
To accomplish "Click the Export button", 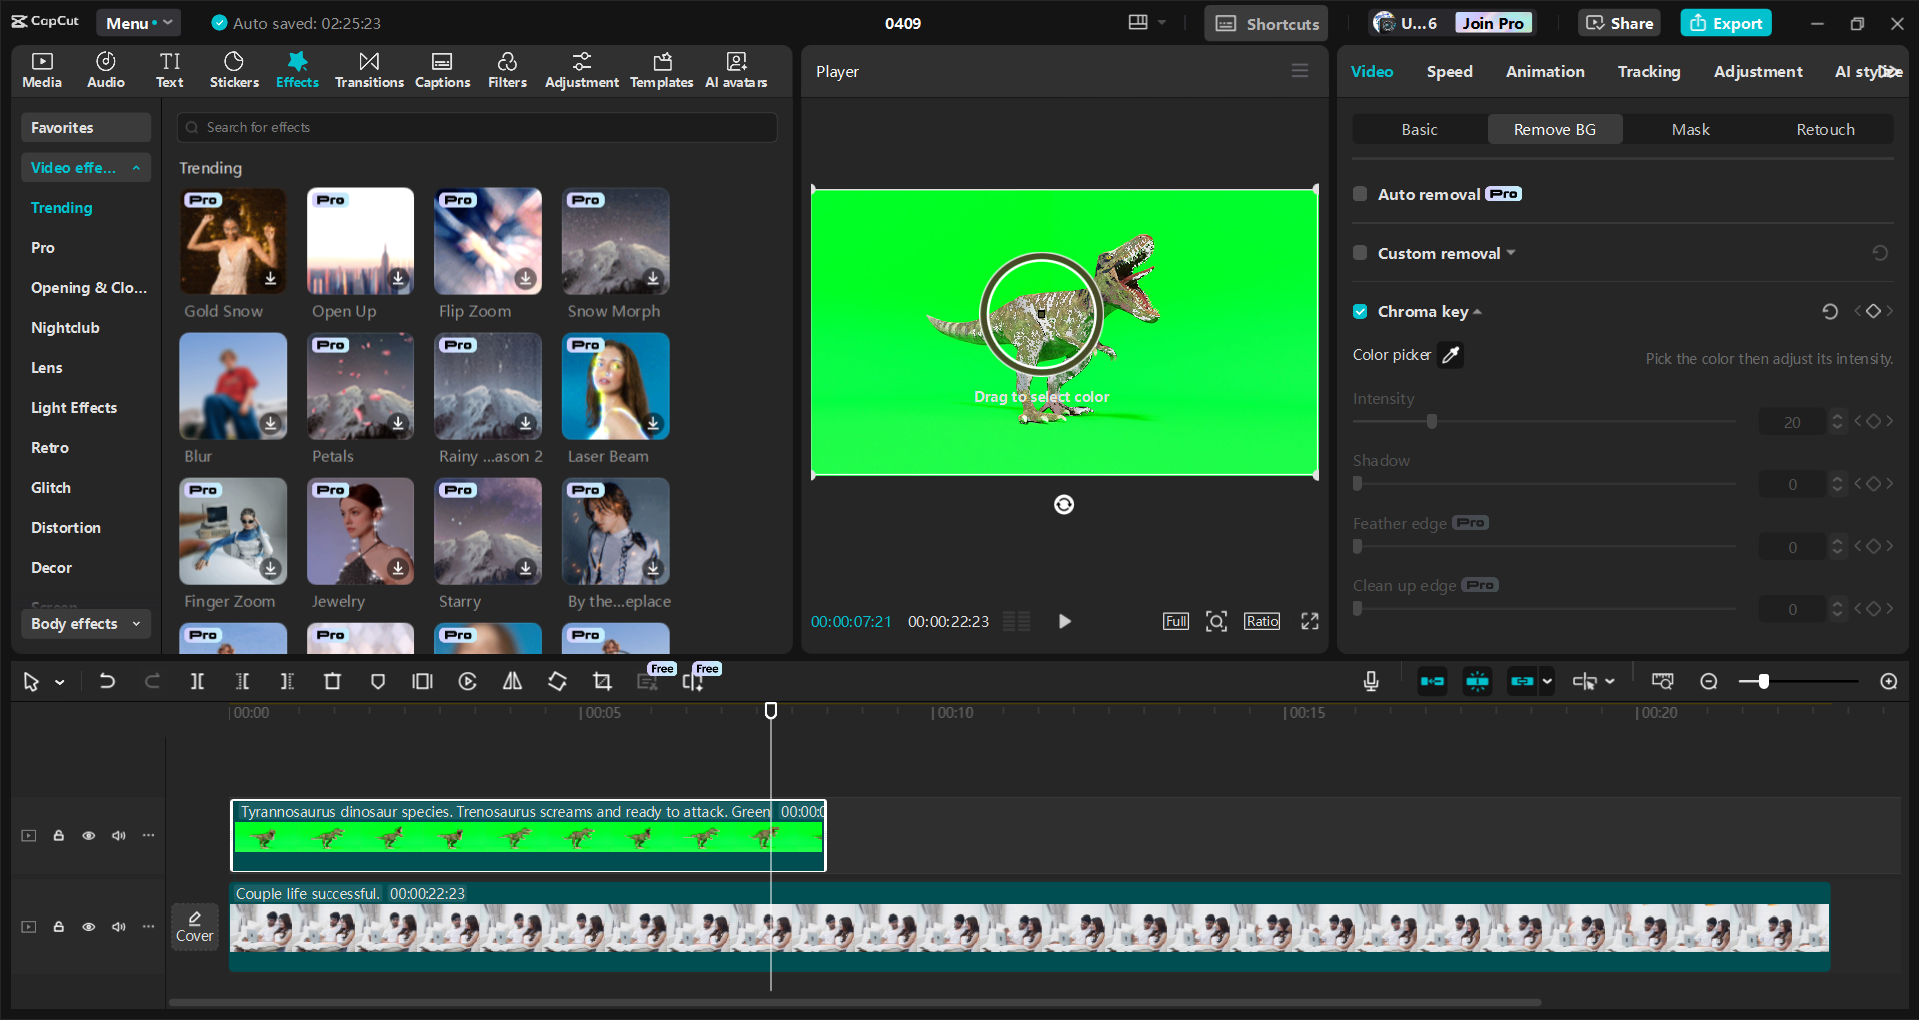I will click(x=1725, y=22).
